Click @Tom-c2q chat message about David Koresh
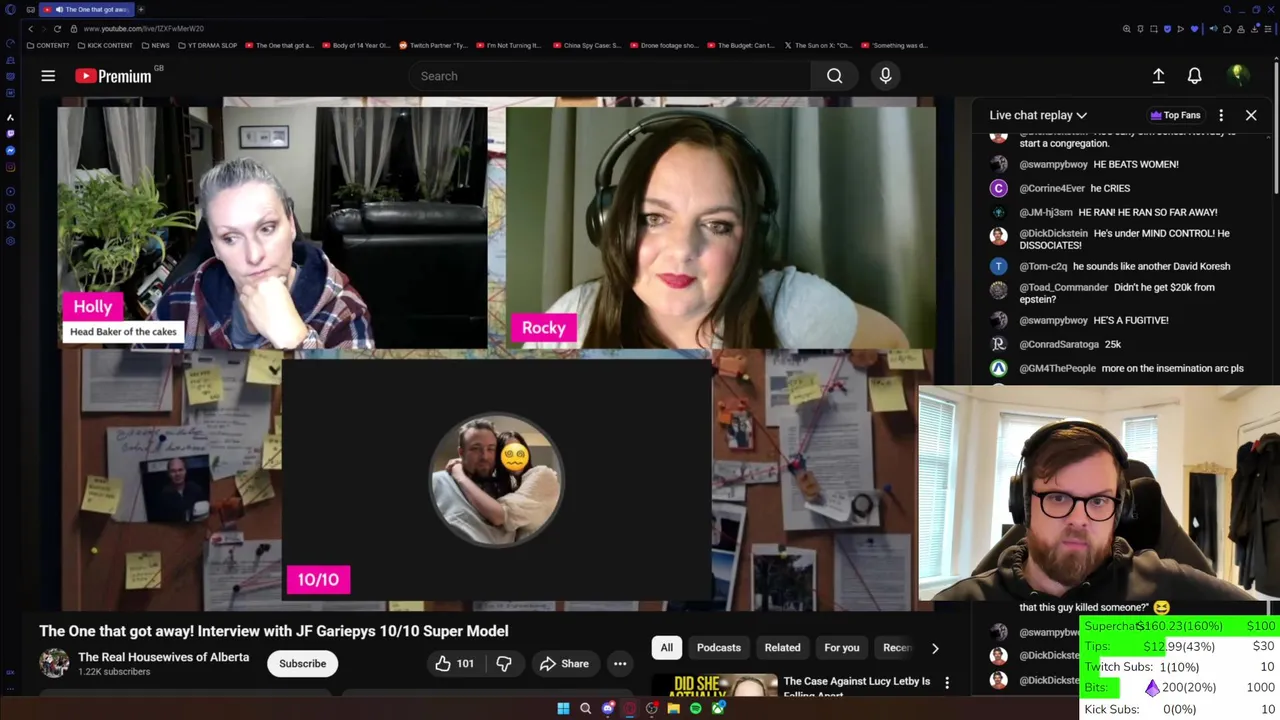Screen dimensions: 1280x720 coord(1125,266)
